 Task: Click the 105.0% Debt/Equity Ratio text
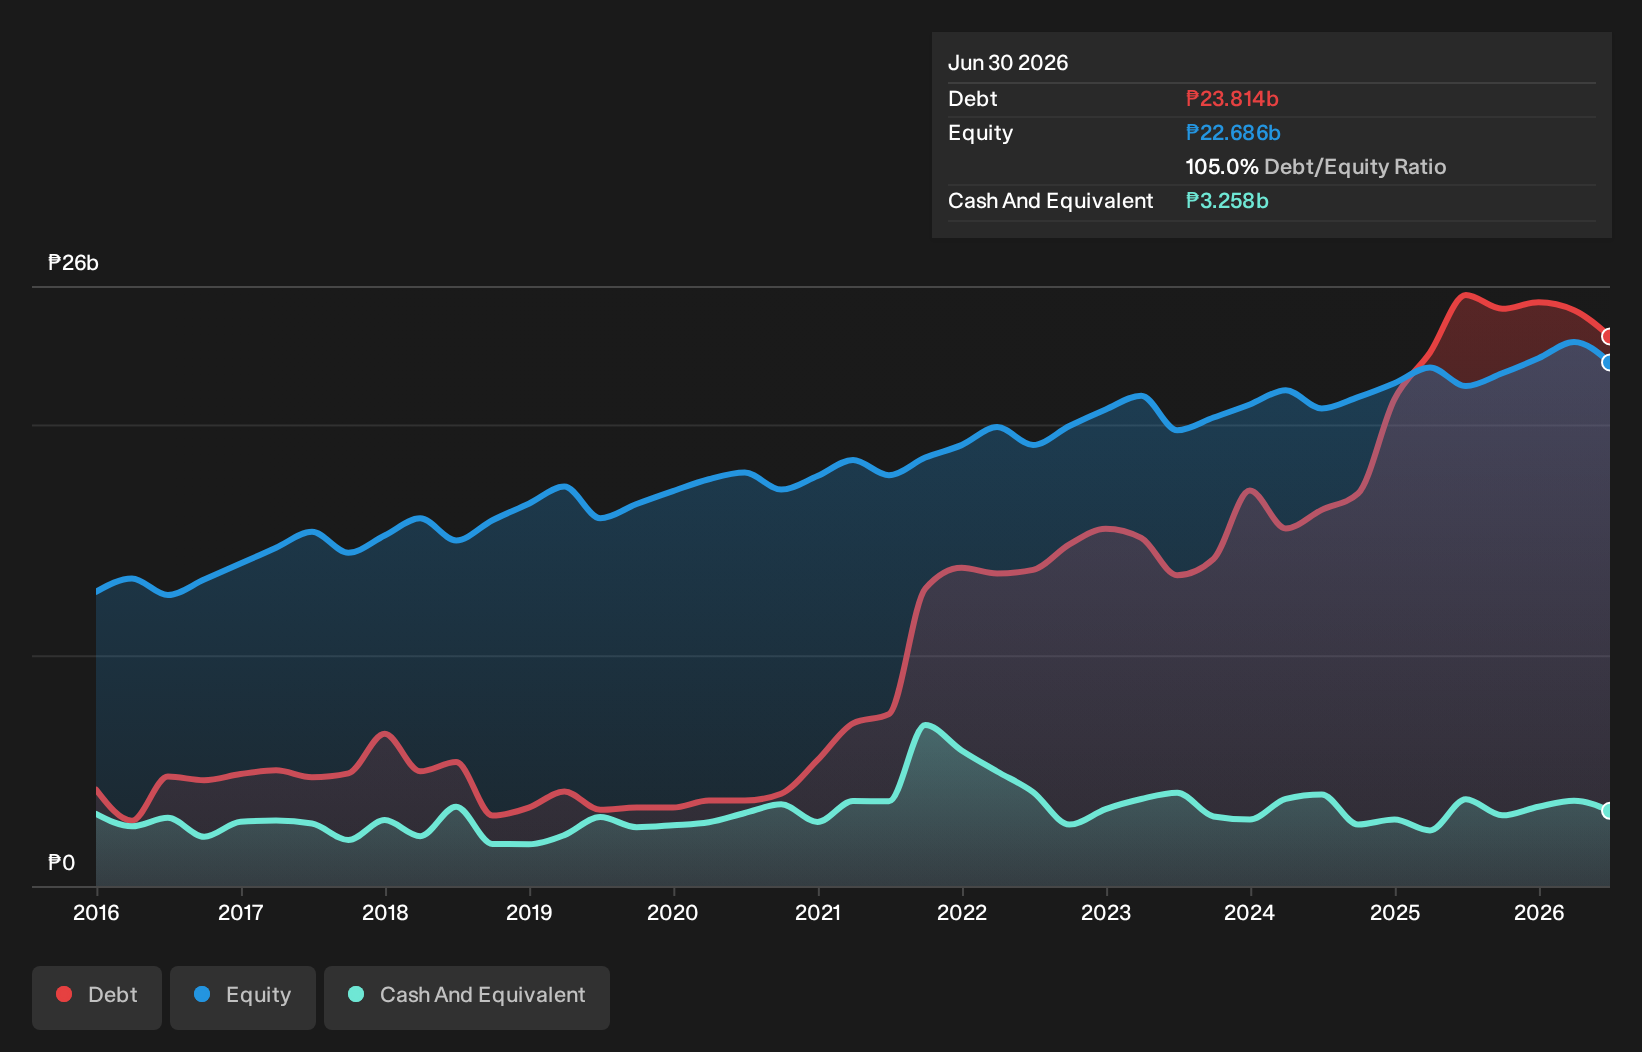click(x=1316, y=167)
